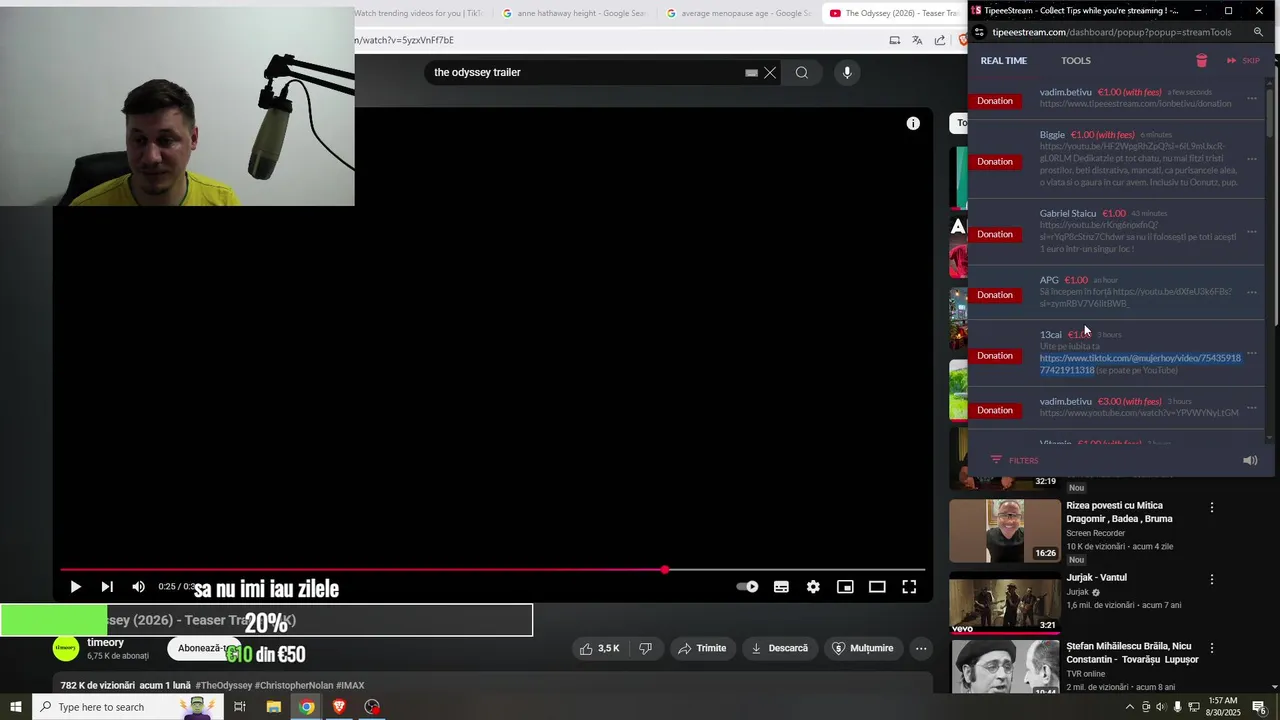Open the player settings gear
1280x720 pixels.
[813, 587]
